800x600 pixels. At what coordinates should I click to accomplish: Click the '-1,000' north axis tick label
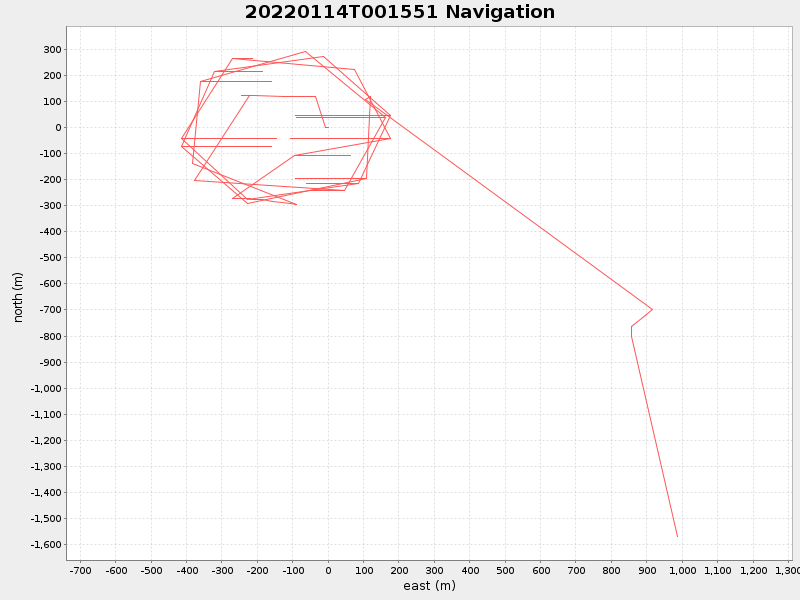coord(46,388)
